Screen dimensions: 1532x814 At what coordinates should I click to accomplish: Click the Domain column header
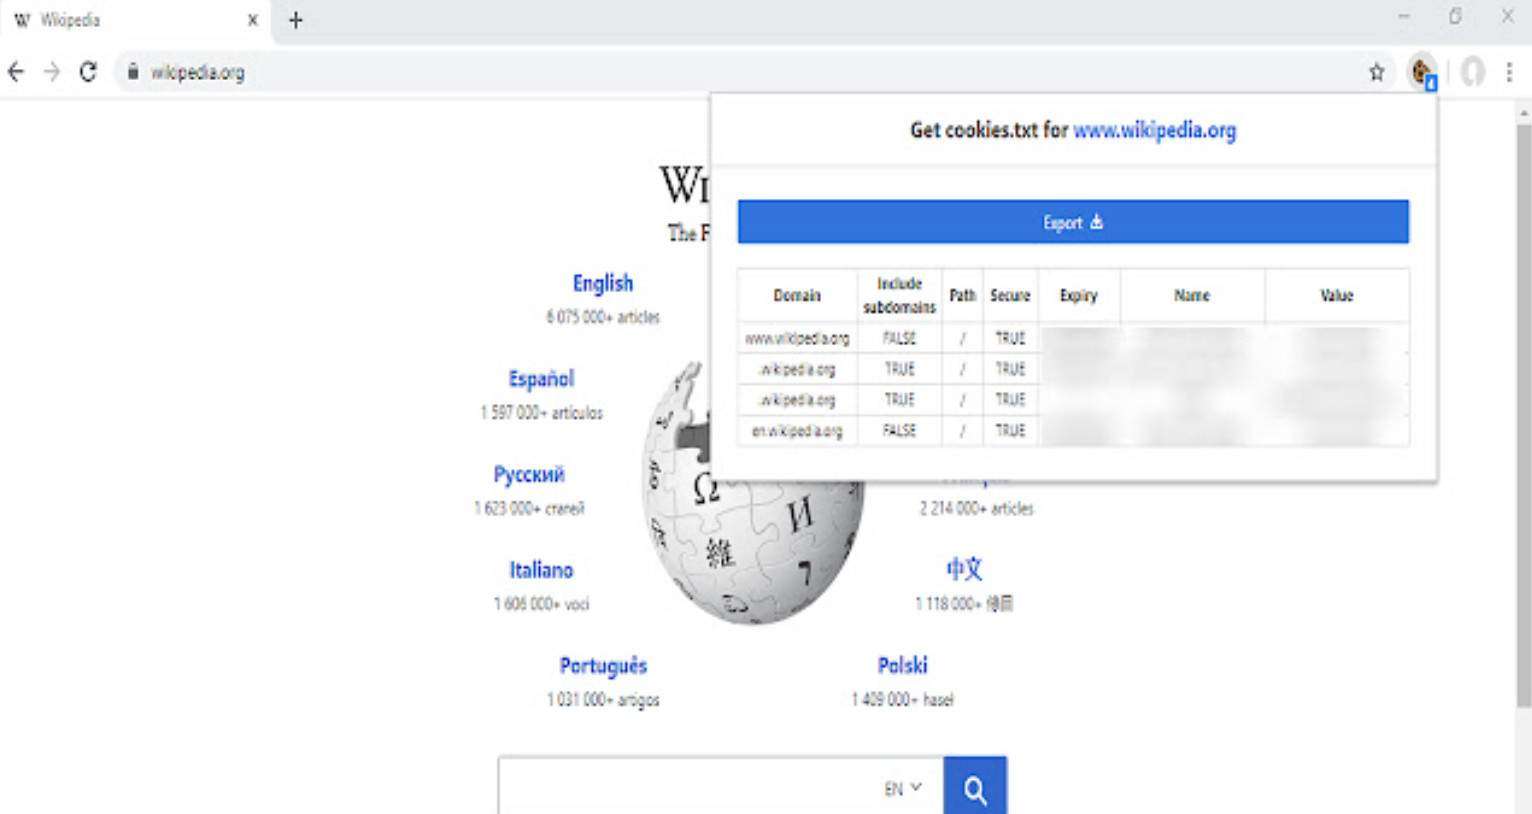[797, 296]
